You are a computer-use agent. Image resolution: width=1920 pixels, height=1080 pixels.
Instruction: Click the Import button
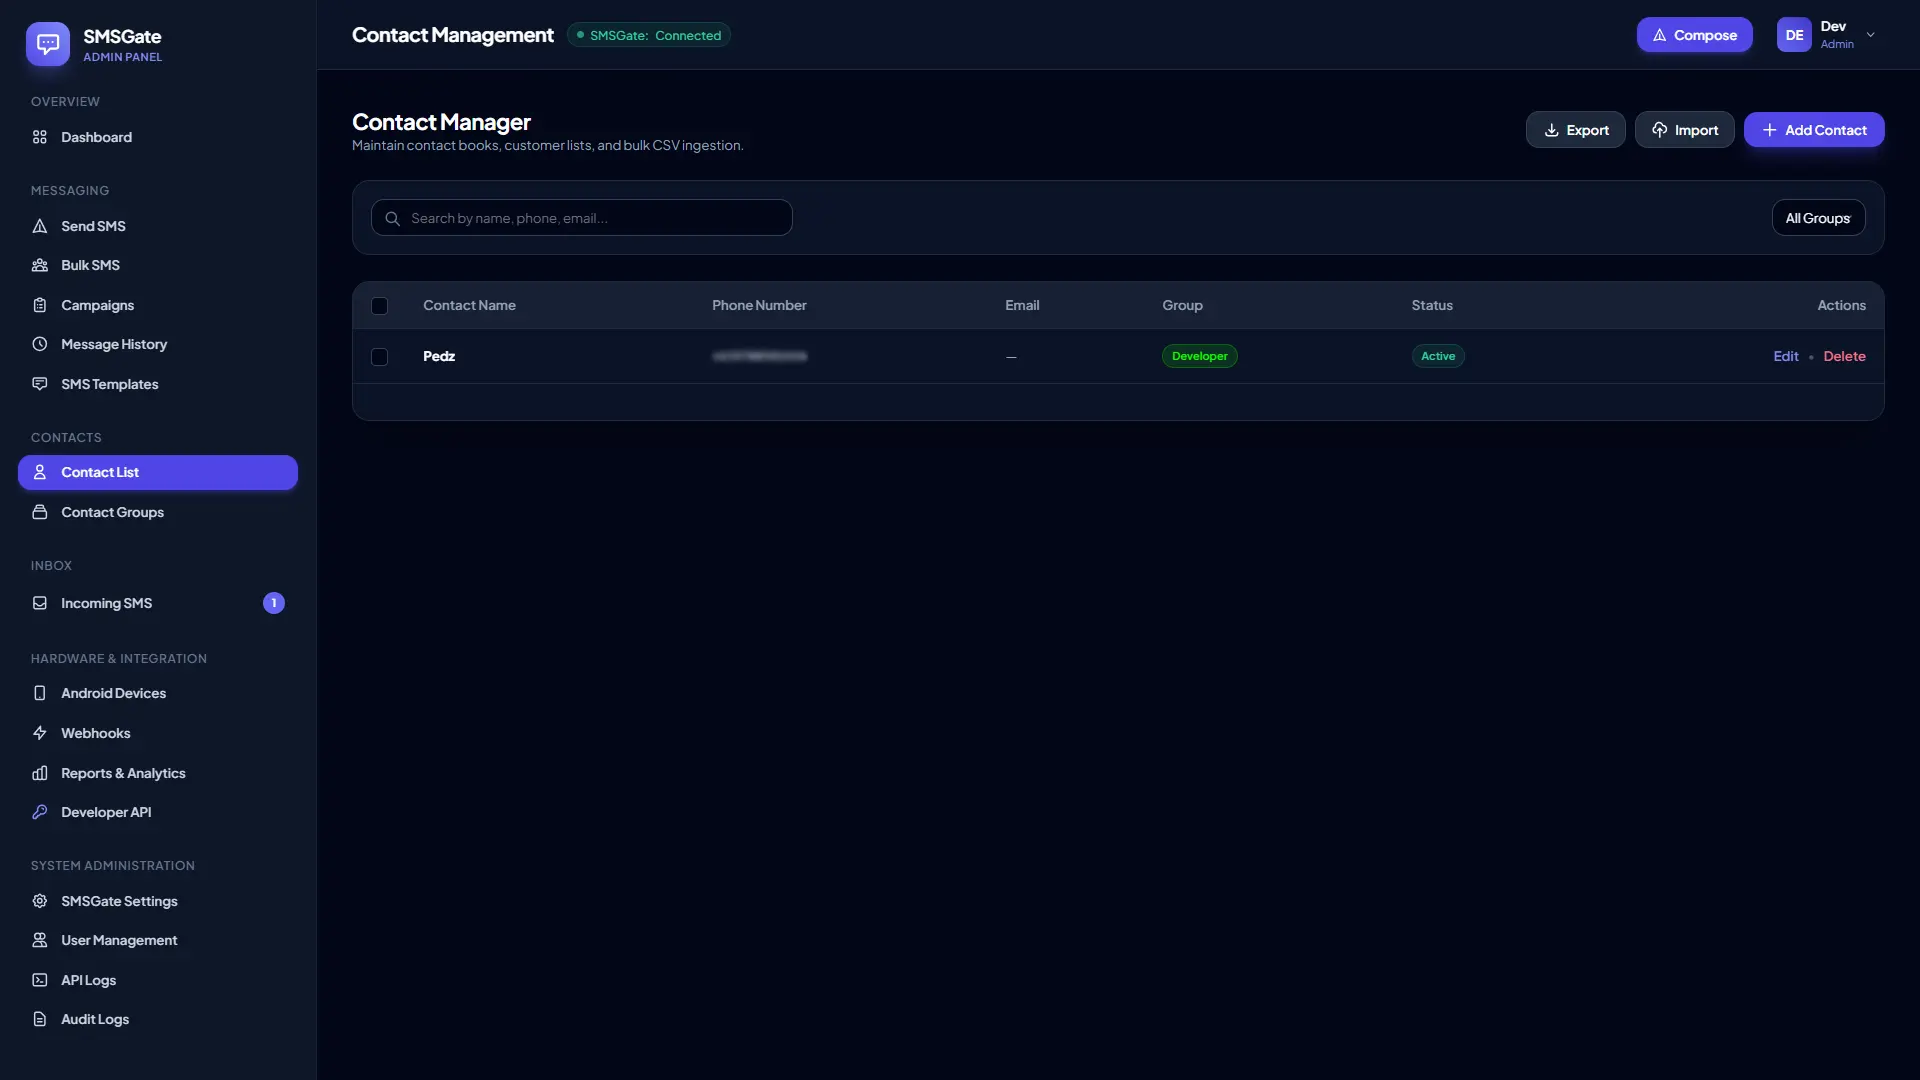click(x=1684, y=130)
